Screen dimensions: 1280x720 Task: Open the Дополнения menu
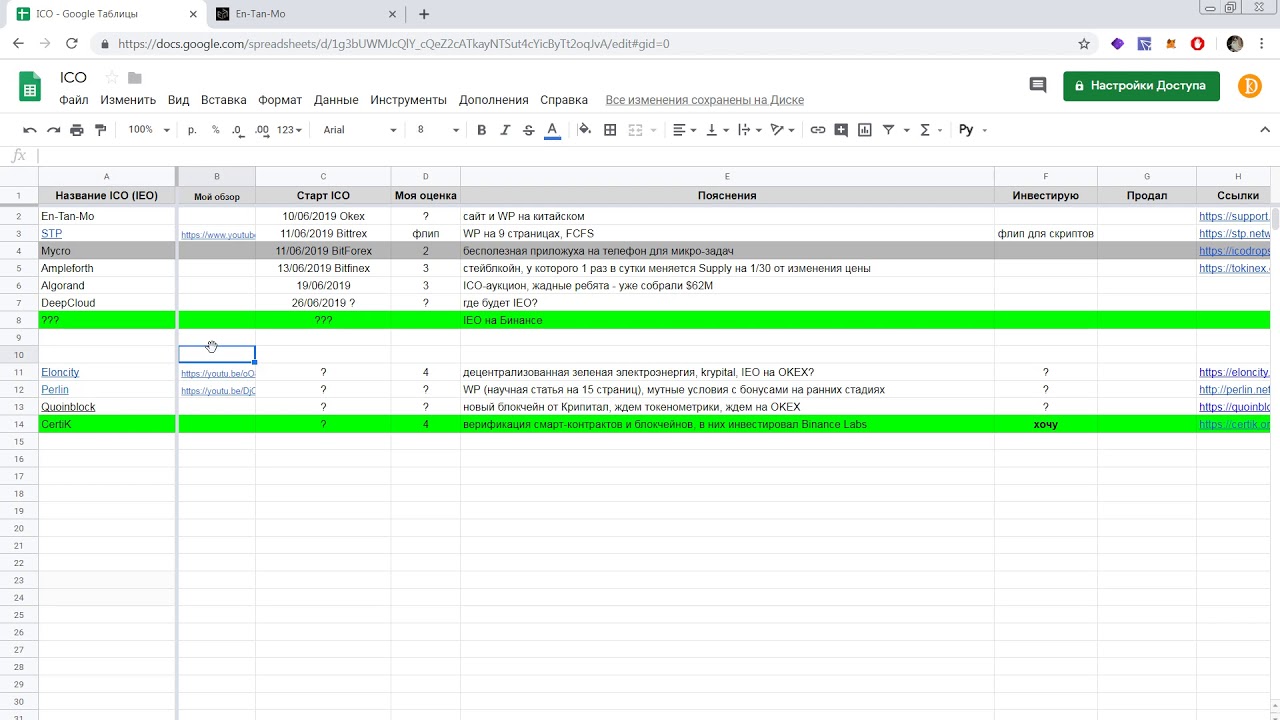(493, 100)
